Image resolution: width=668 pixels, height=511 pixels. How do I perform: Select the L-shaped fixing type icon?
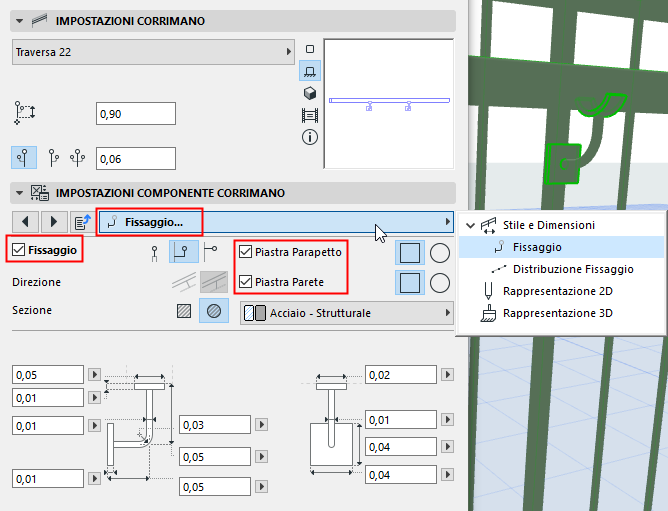(x=184, y=251)
